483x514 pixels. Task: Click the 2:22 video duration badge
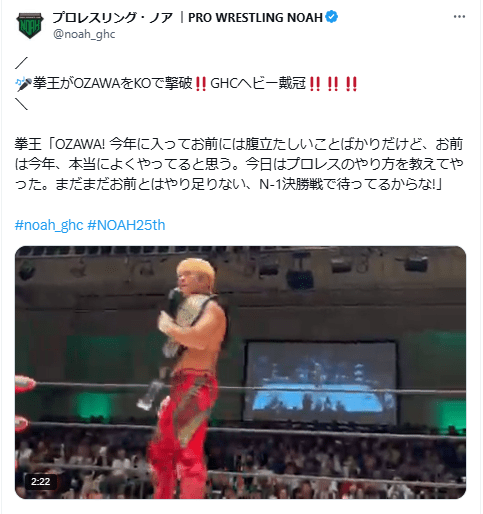(40, 481)
